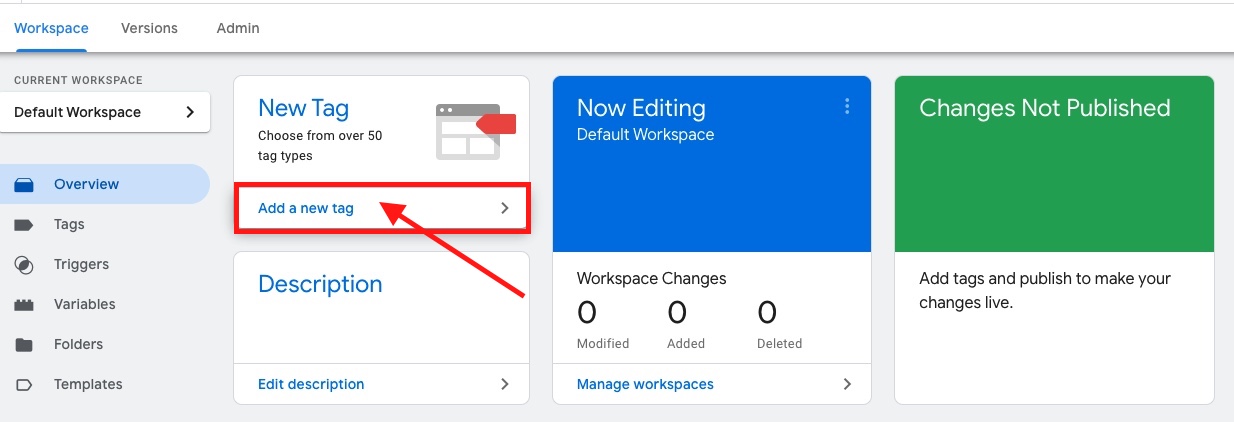Click the Add a new tag link
Image resolution: width=1234 pixels, height=422 pixels.
[306, 209]
